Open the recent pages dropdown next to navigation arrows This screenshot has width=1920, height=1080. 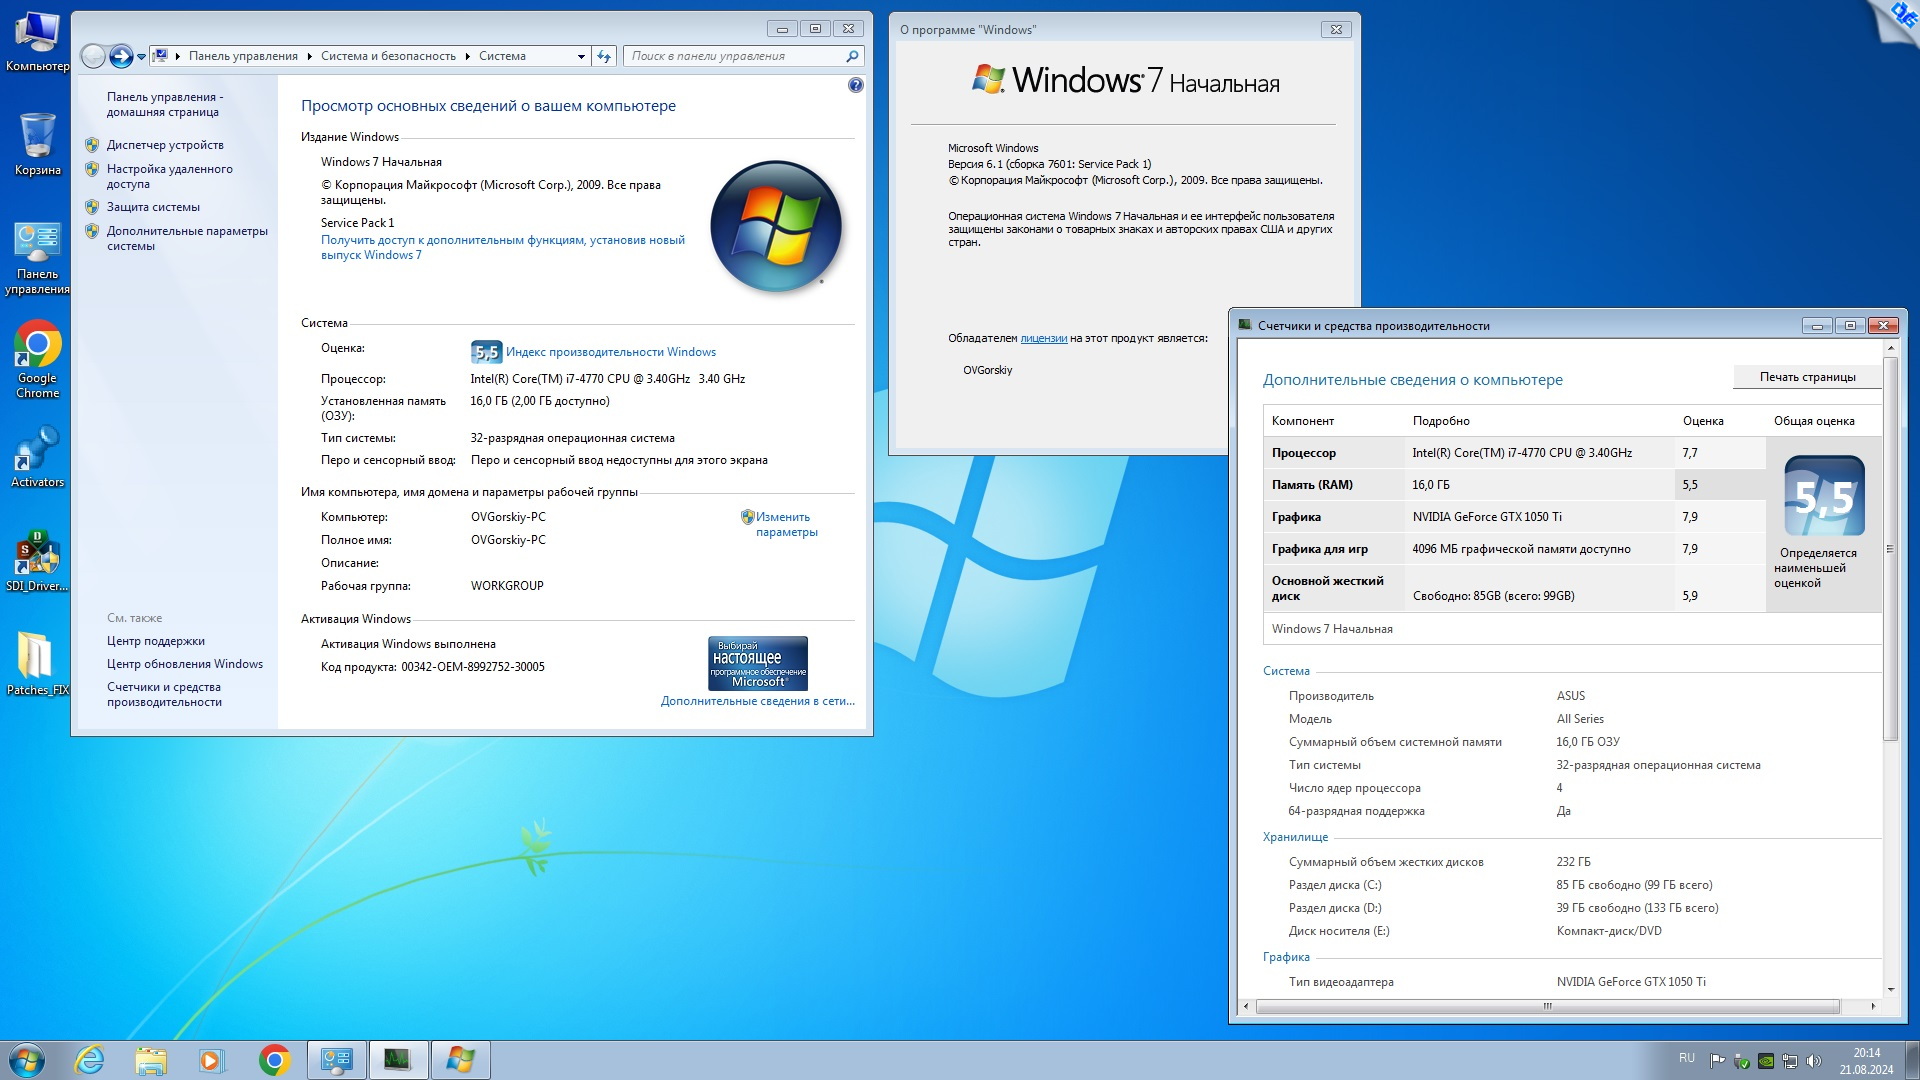point(141,57)
